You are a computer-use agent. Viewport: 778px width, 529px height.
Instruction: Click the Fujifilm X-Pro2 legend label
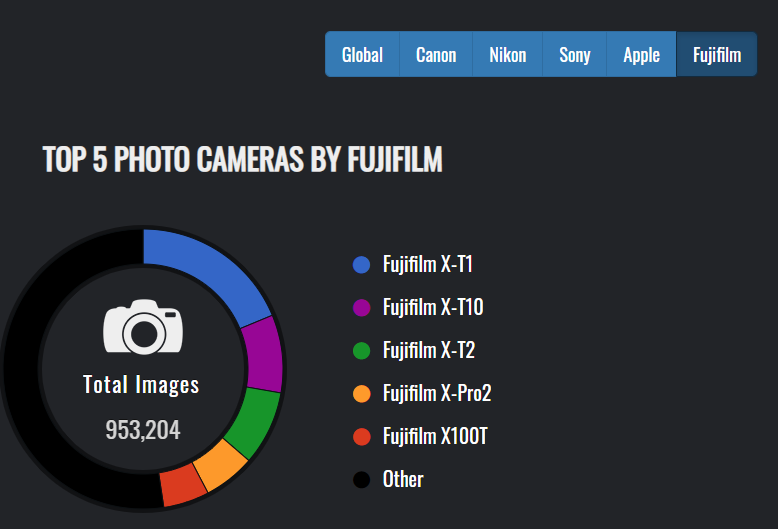[437, 394]
